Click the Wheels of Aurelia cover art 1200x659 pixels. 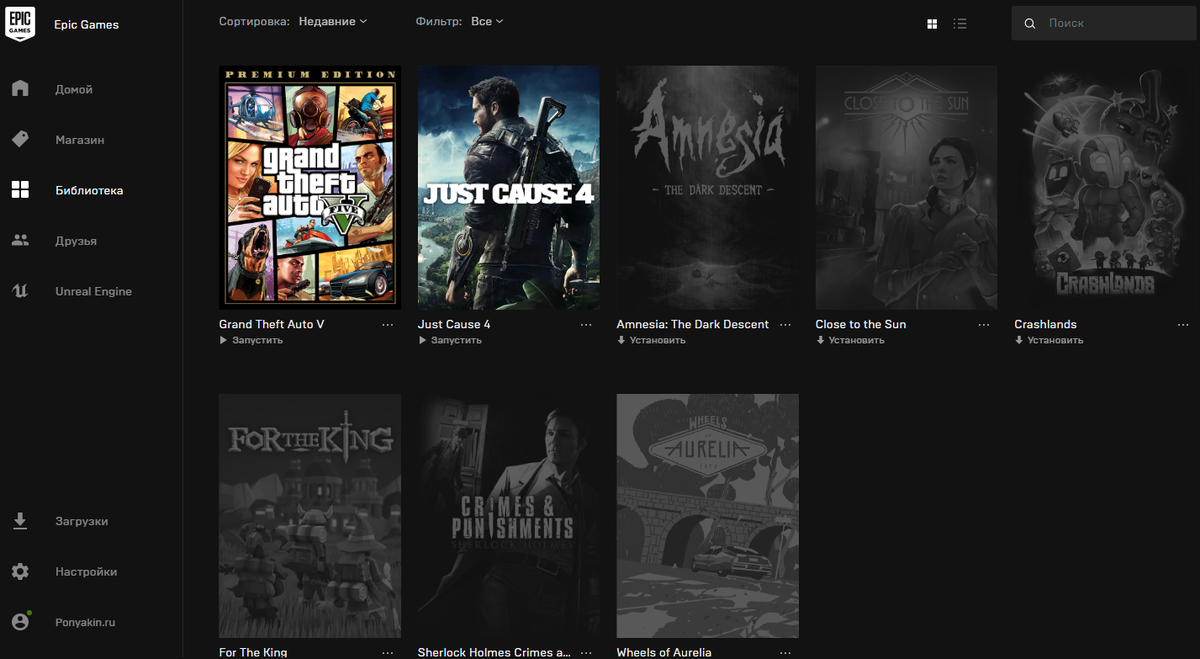(708, 516)
